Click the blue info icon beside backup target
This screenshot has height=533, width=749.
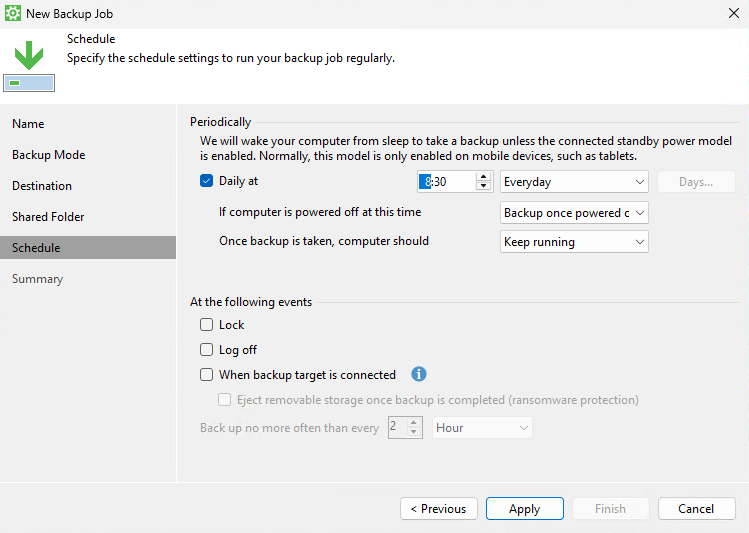coord(419,375)
